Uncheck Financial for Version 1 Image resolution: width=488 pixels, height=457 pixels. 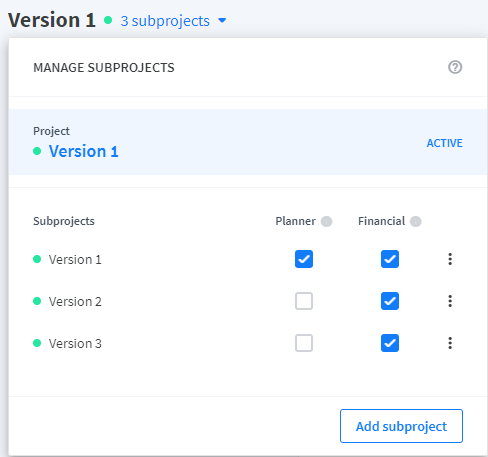[390, 259]
